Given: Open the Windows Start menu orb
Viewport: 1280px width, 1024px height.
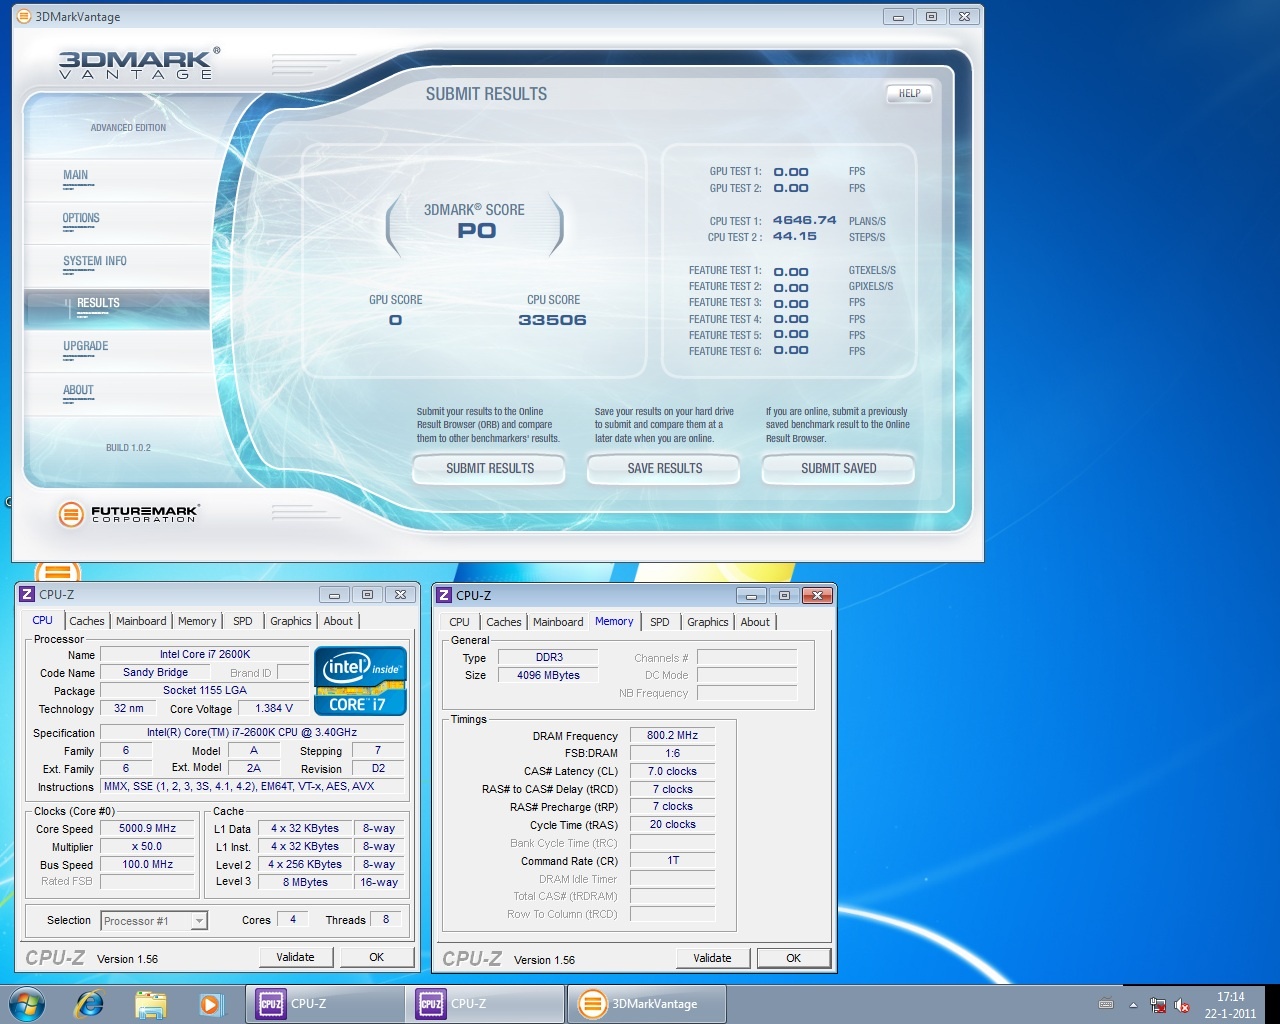Looking at the screenshot, I should [x=27, y=1003].
